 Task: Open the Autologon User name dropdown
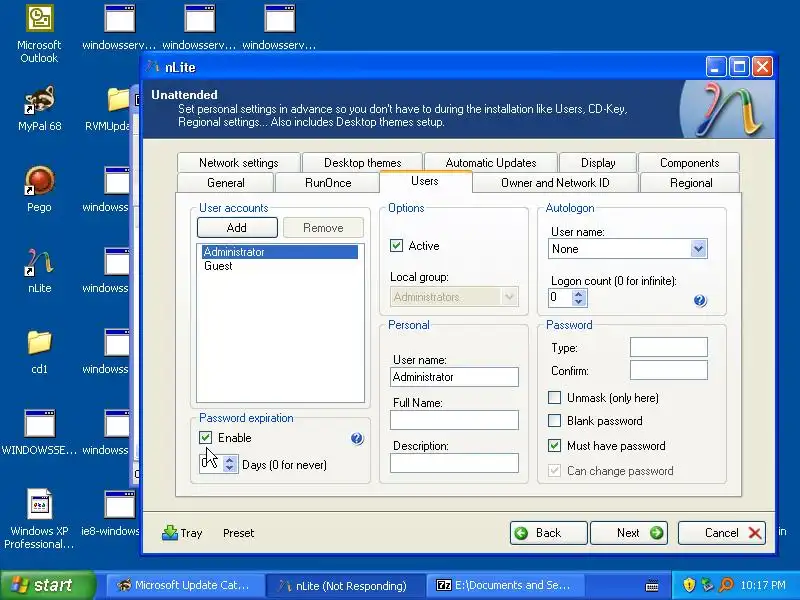698,249
